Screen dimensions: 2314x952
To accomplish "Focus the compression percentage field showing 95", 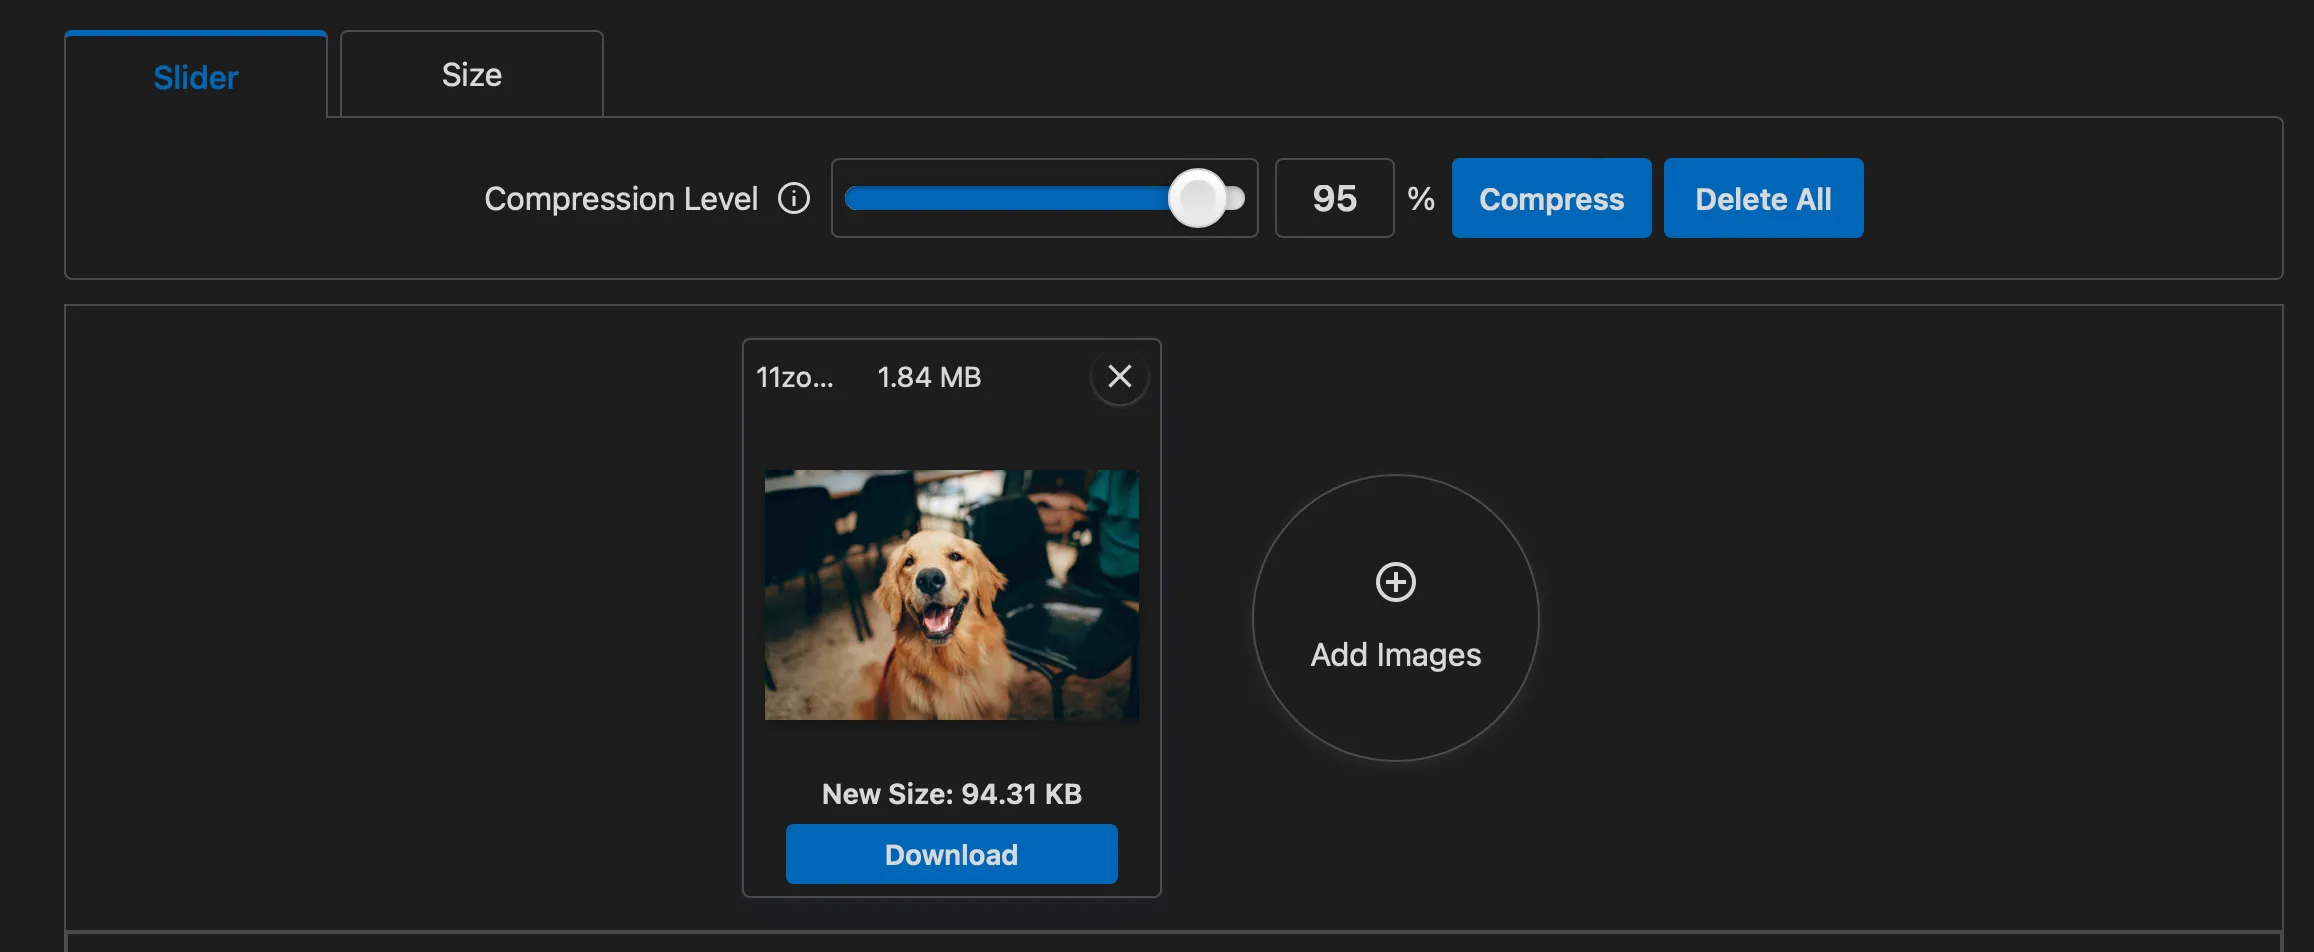I will tap(1334, 198).
